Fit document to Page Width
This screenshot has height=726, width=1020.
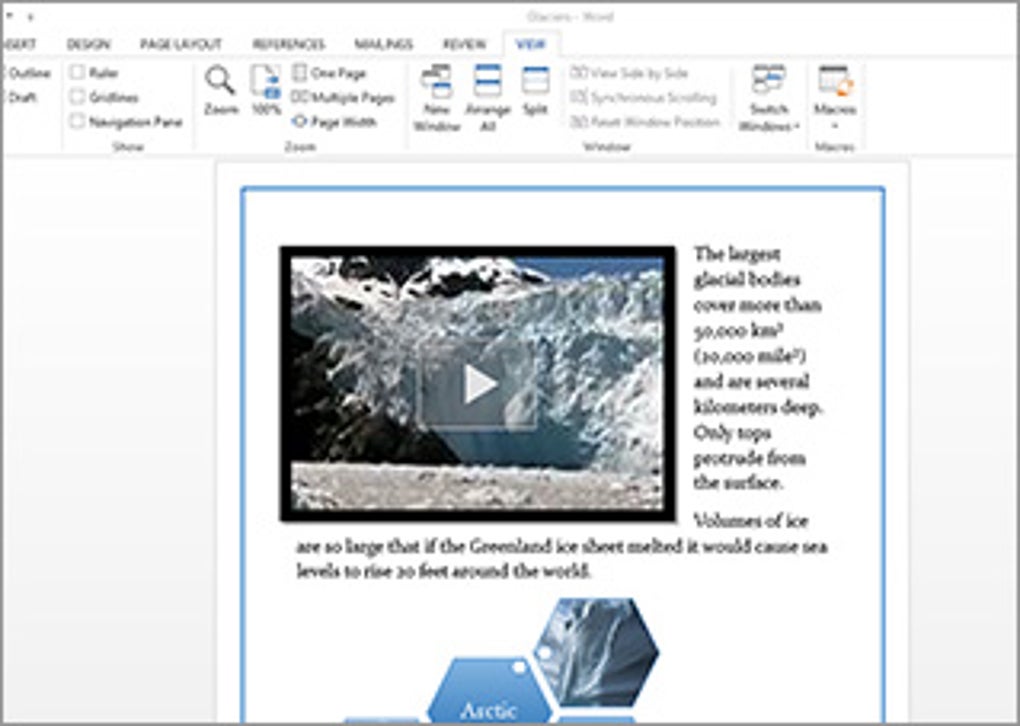[334, 122]
